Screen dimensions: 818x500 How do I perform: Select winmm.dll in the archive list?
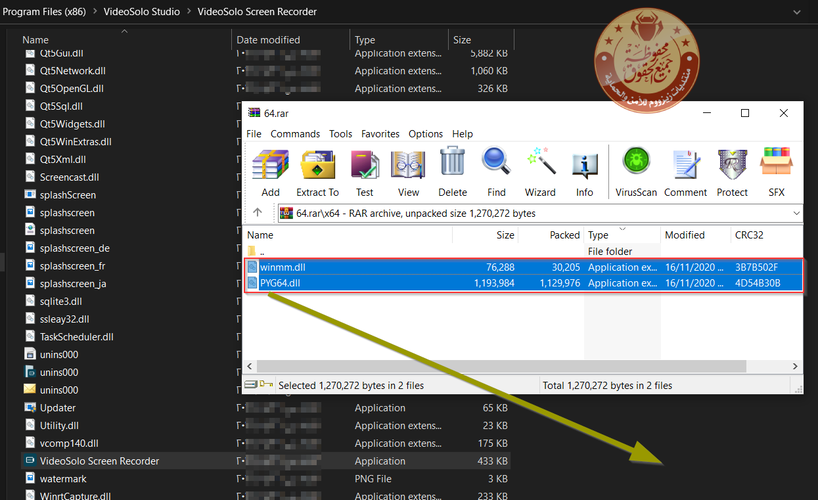tap(524, 267)
